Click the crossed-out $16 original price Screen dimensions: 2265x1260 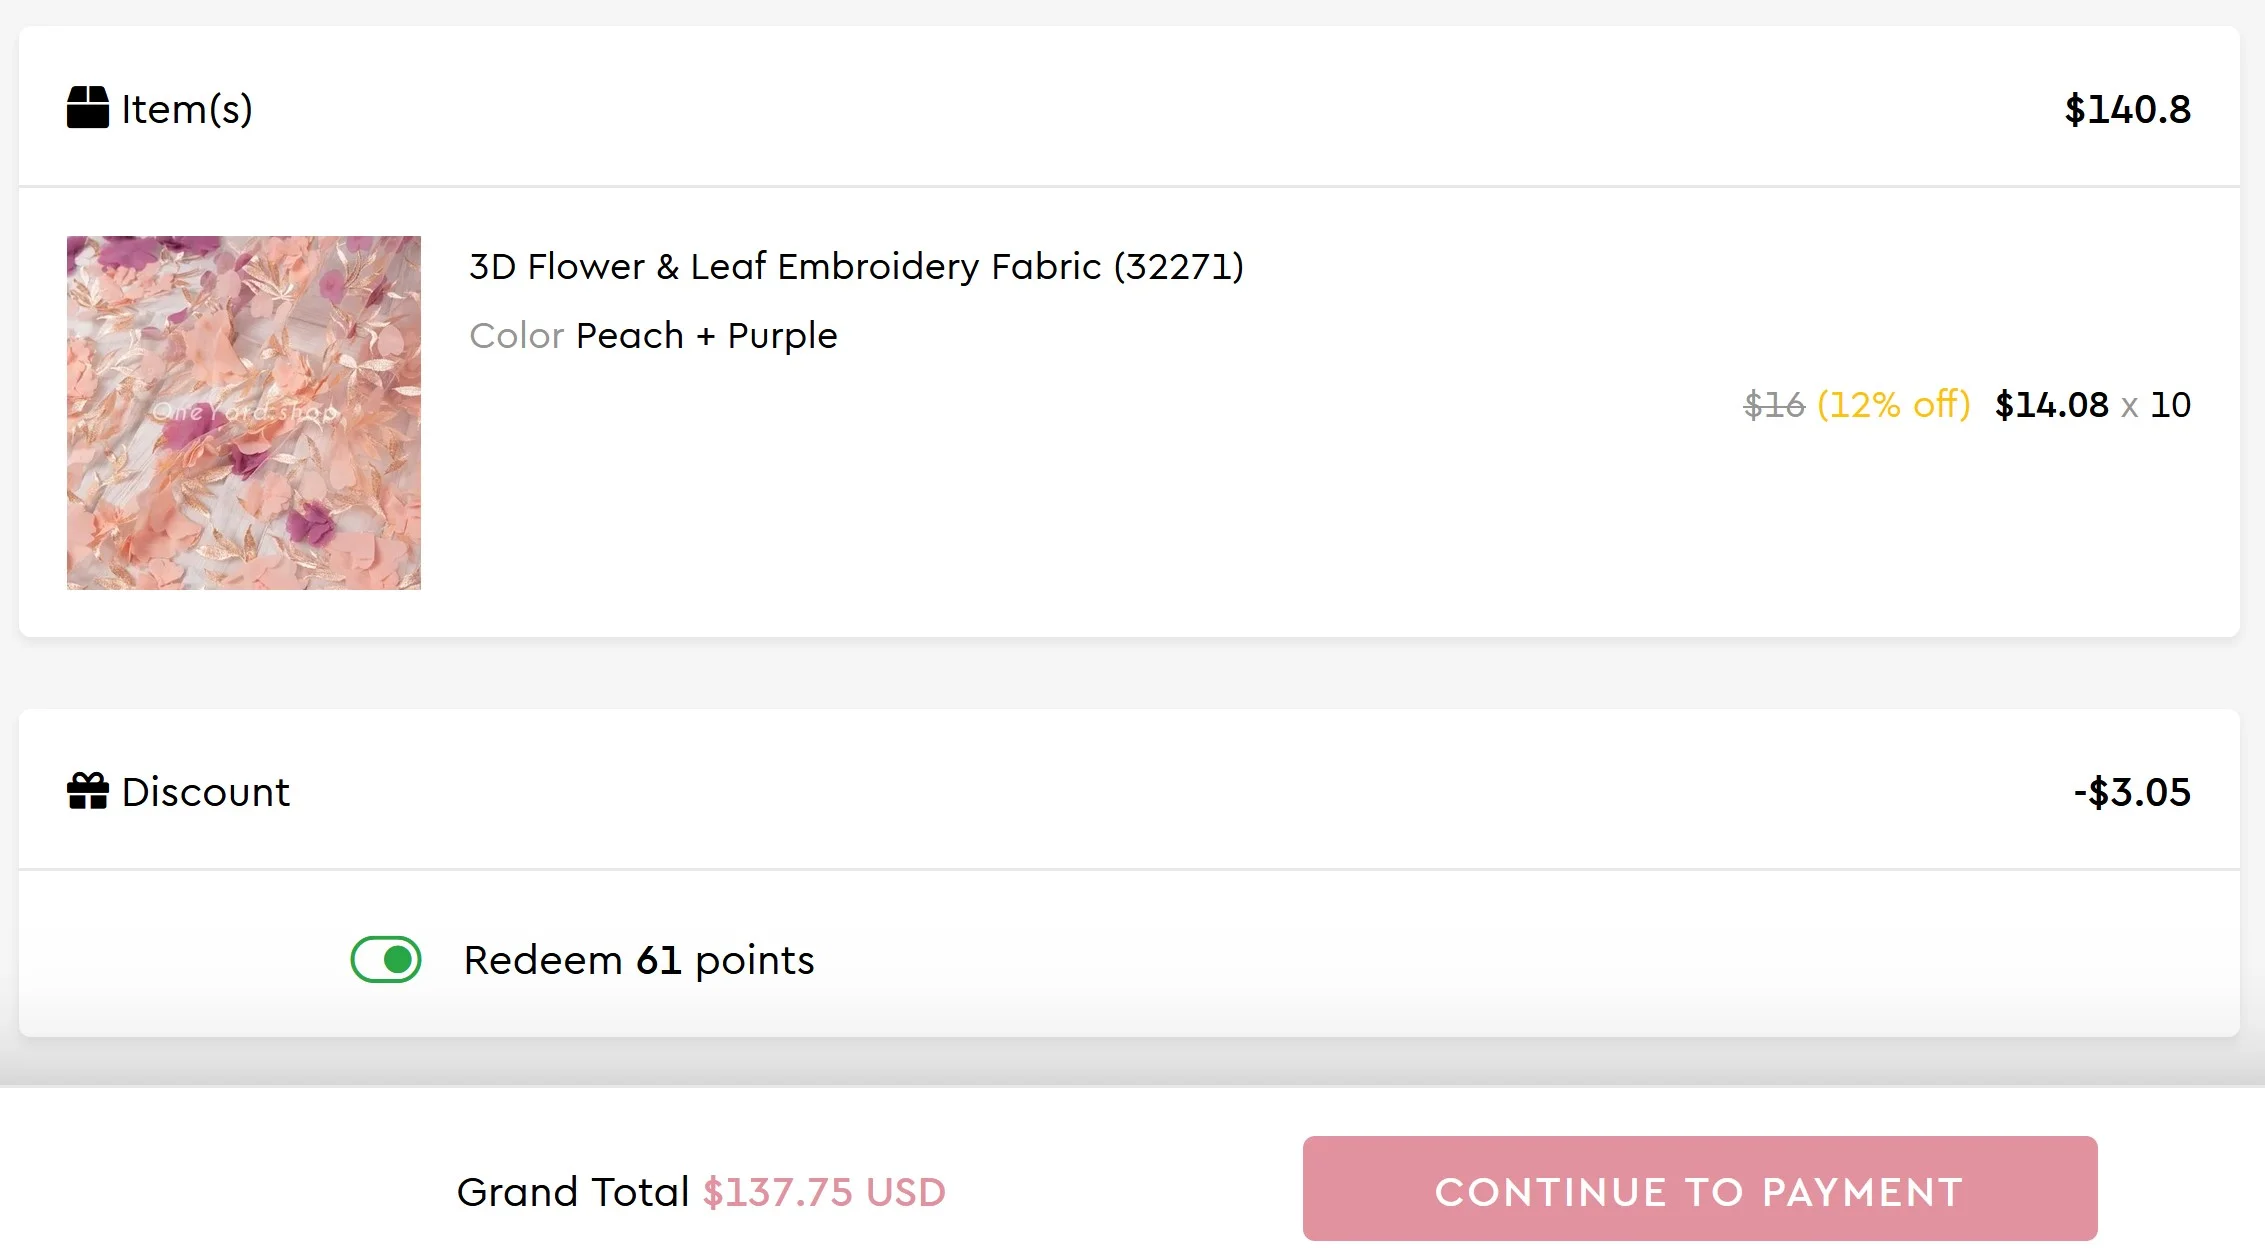point(1773,405)
